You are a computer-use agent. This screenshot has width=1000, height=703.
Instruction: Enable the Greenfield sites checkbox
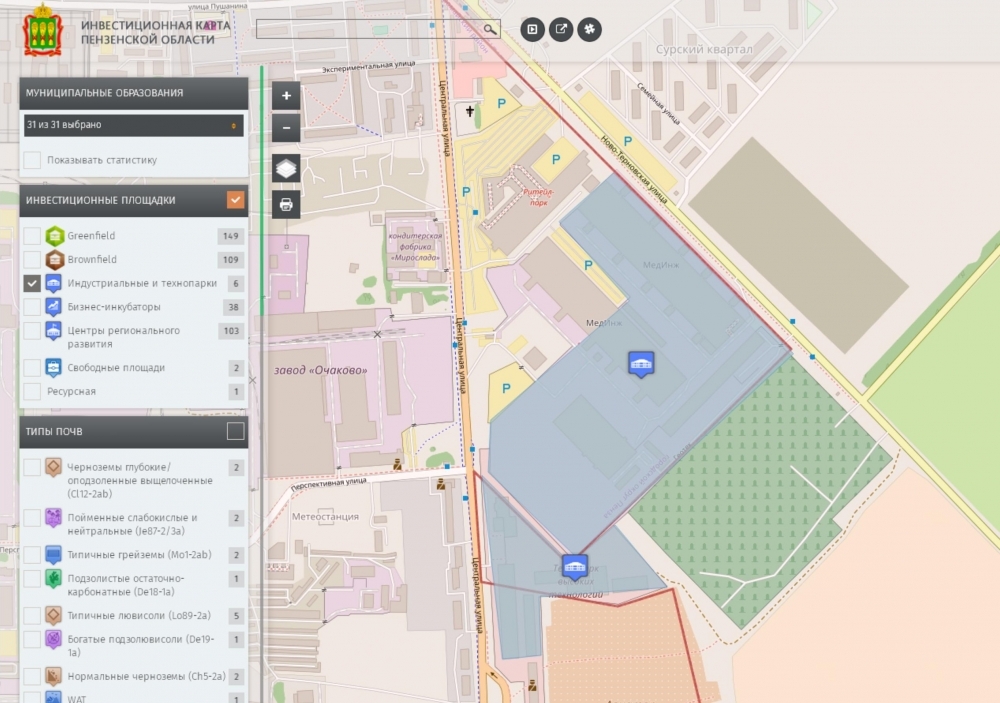33,236
